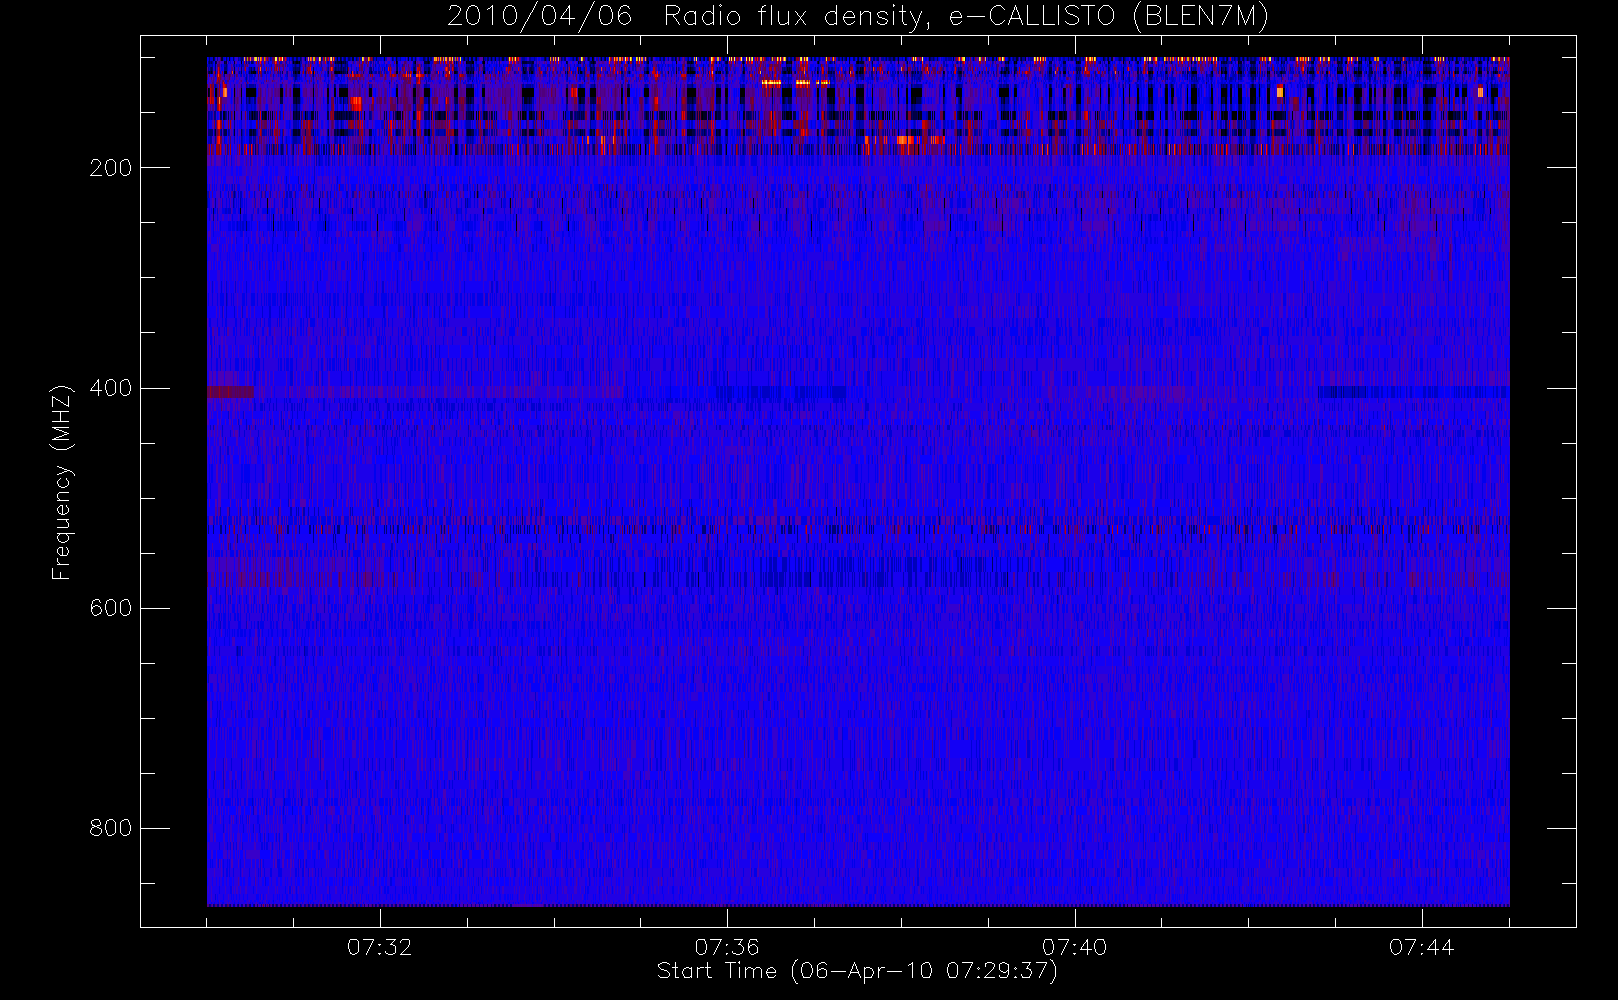
Task: Click the 600 frequency tick label
Action: 111,608
